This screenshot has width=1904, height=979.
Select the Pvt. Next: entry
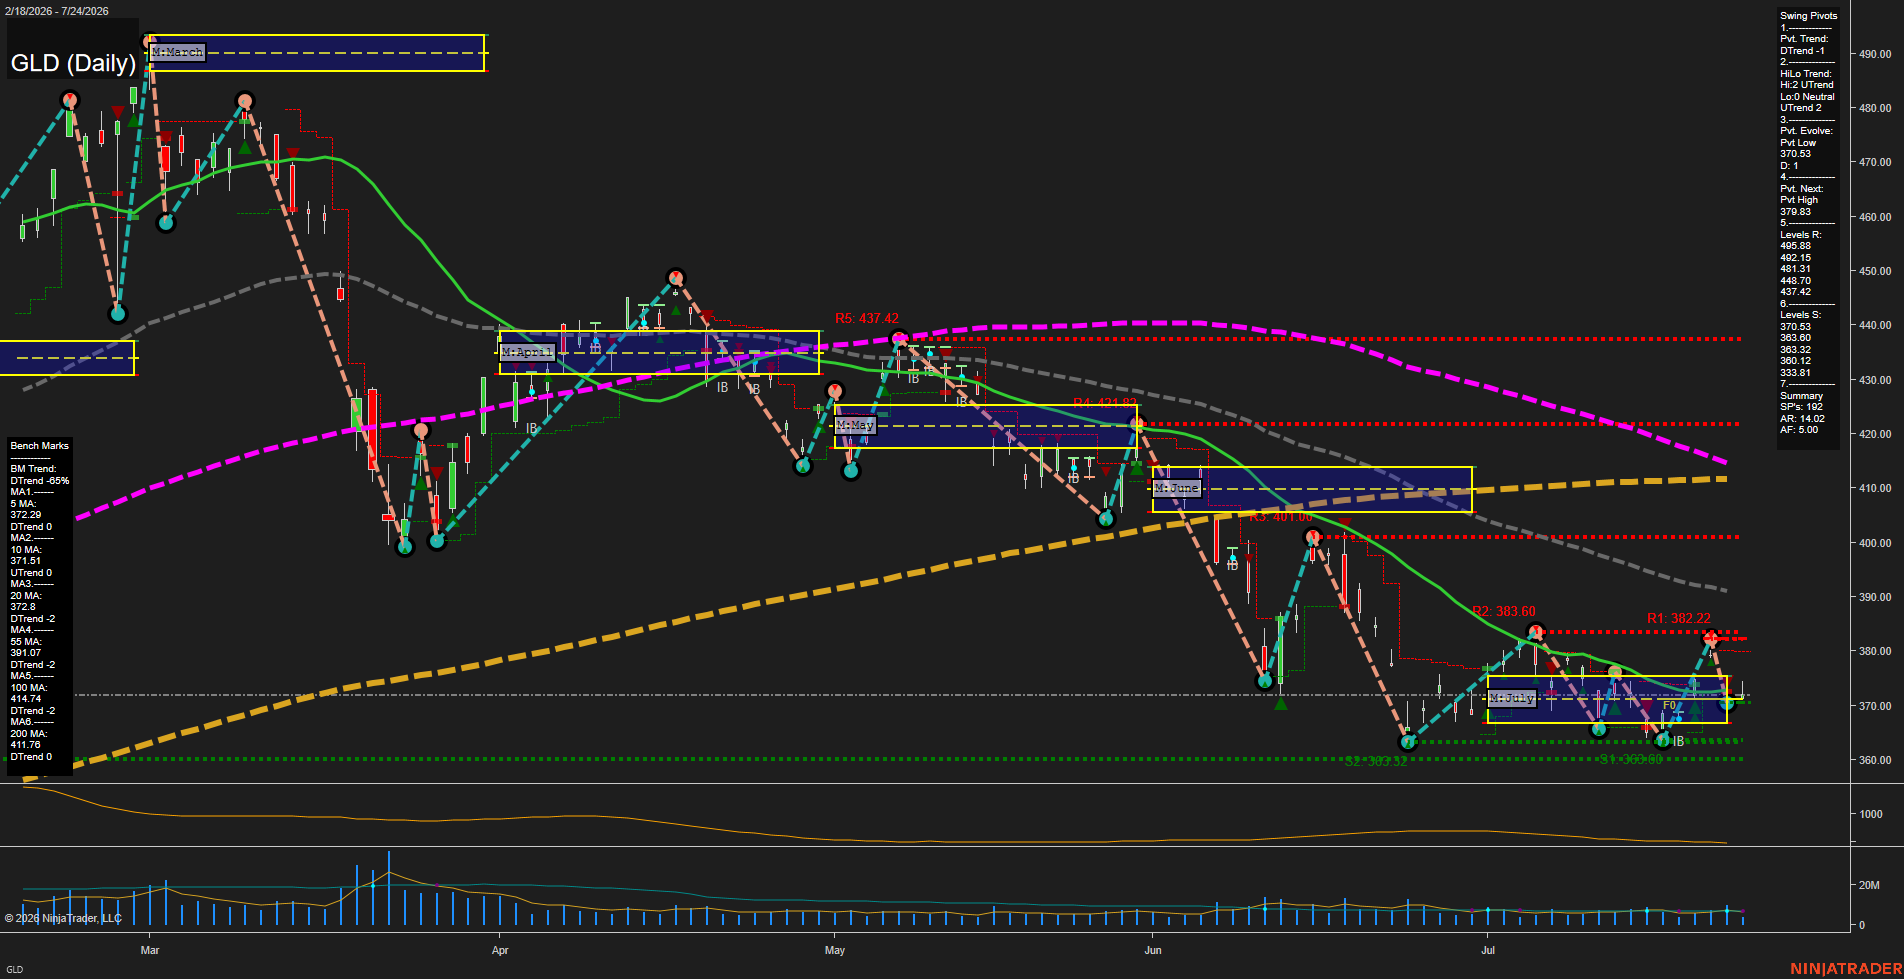pyautogui.click(x=1801, y=189)
